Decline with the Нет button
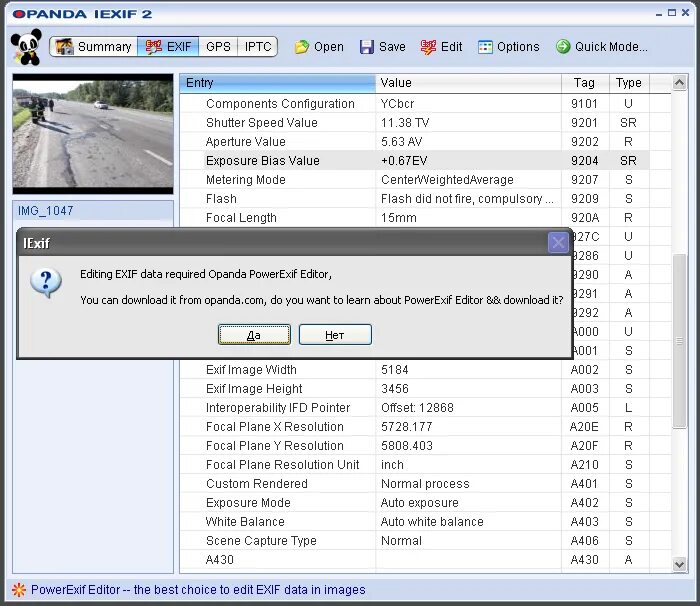The image size is (700, 606). click(x=335, y=334)
